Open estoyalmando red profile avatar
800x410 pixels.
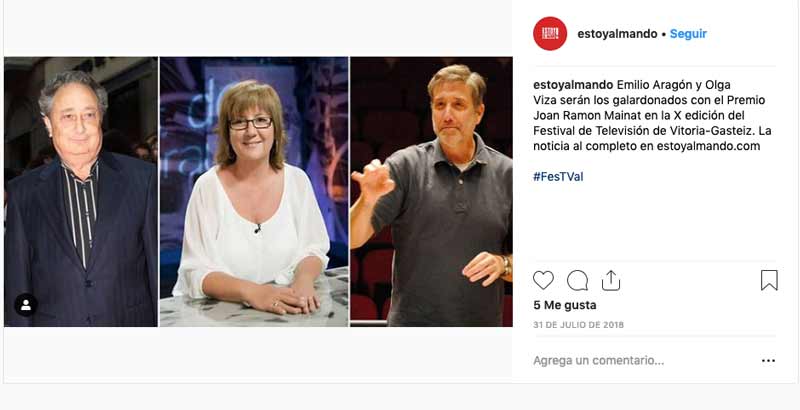point(550,34)
